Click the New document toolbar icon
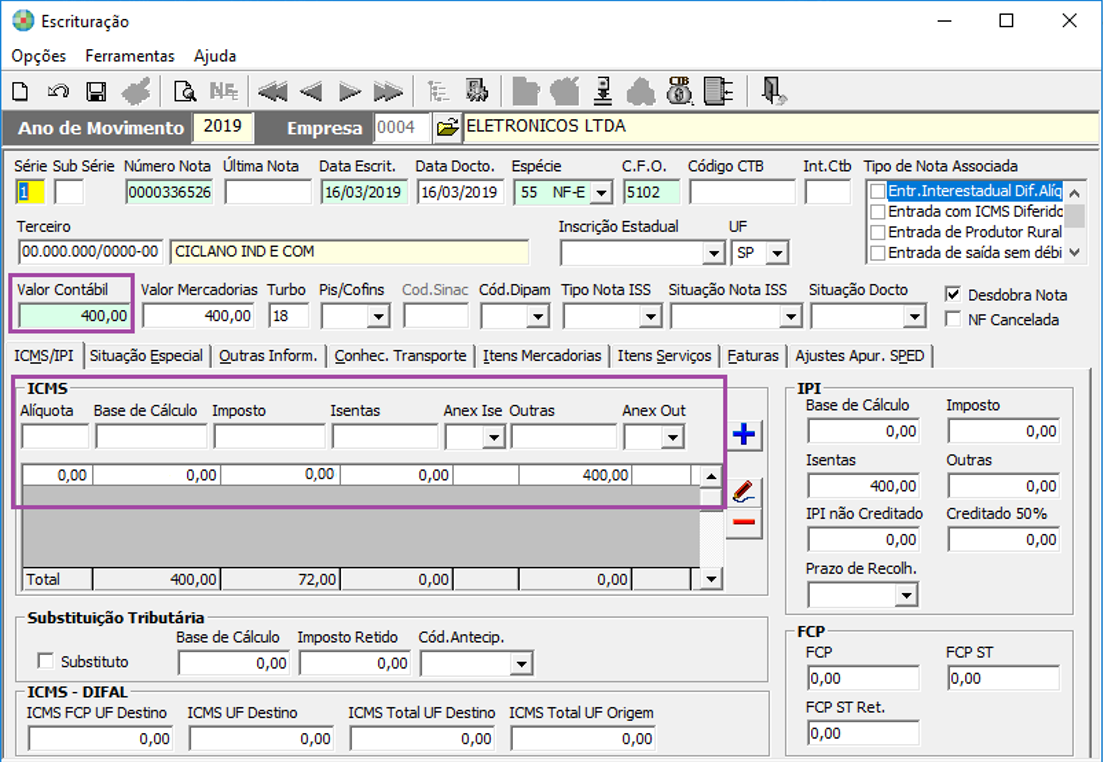The height and width of the screenshot is (762, 1103). click(20, 91)
